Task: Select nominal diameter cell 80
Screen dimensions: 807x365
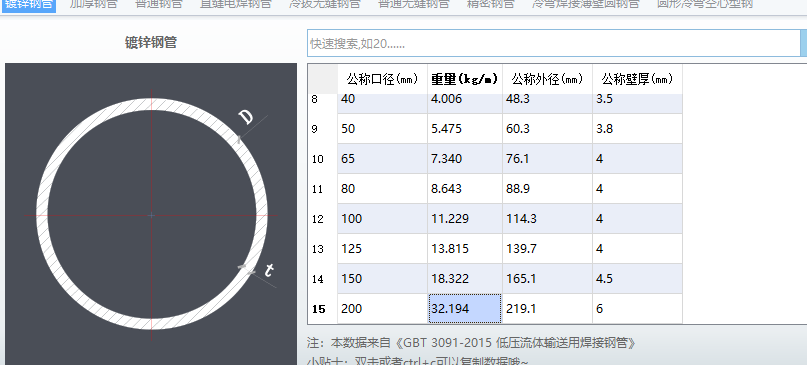Action: coord(382,189)
